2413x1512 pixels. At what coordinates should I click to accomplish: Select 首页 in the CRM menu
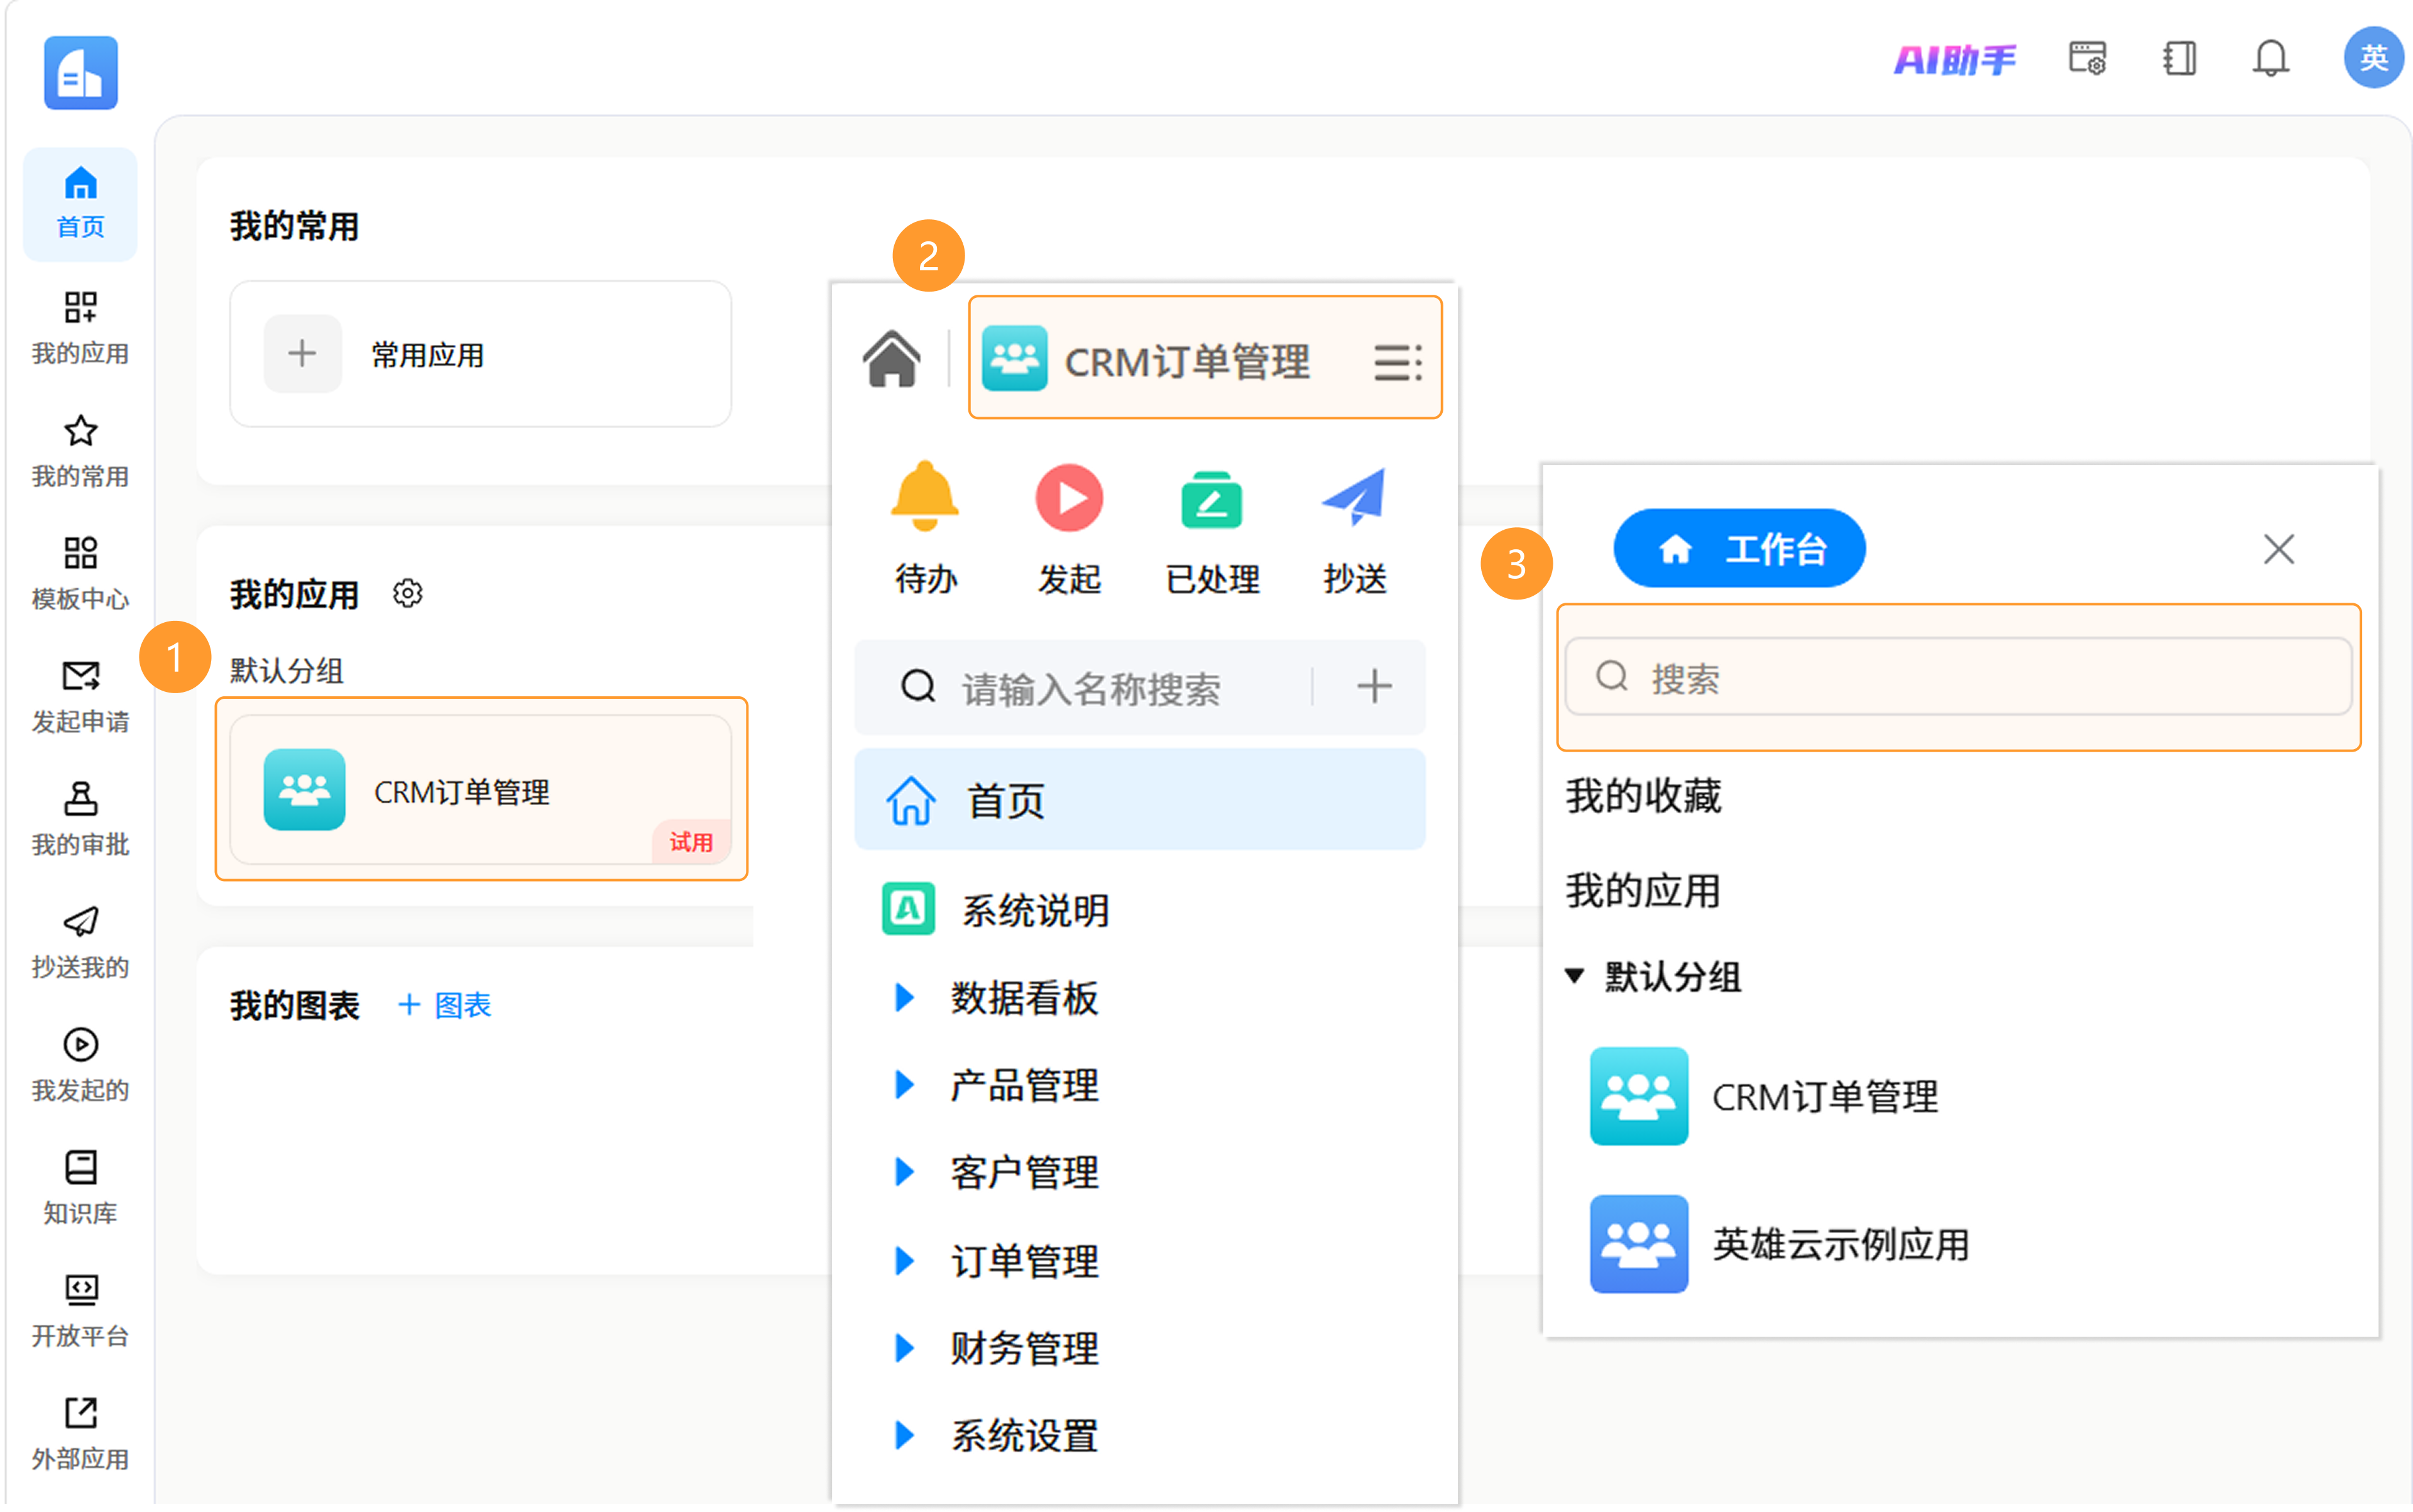tap(1139, 799)
